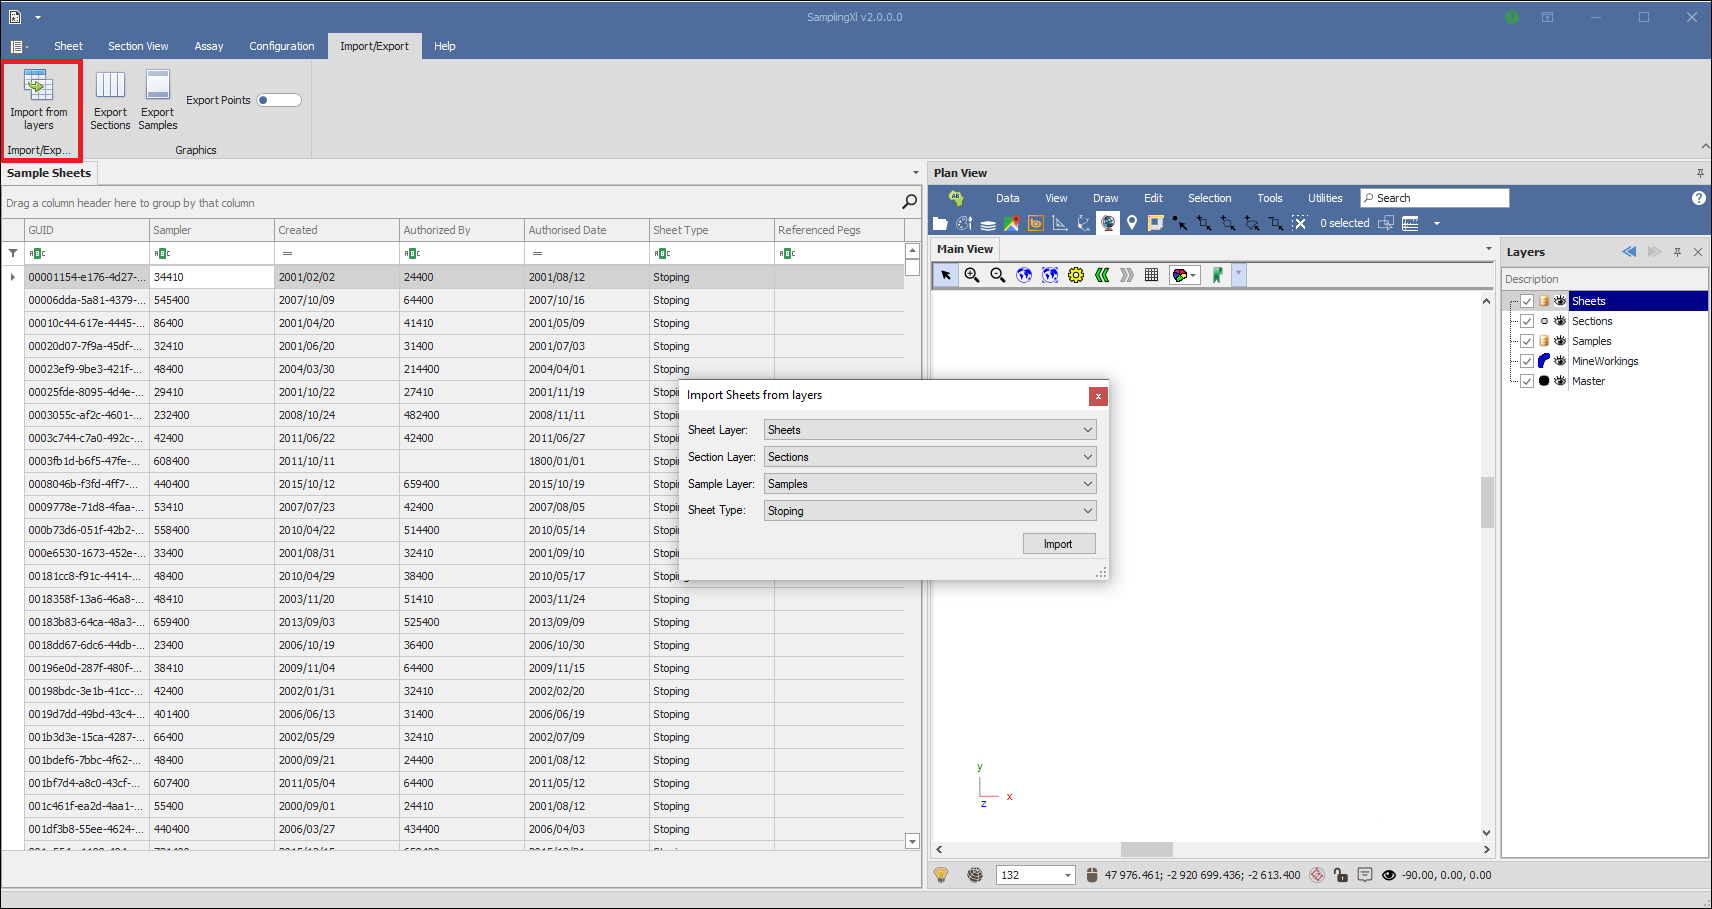1712x909 pixels.
Task: Open the Sheet Layer dropdown
Action: (x=930, y=430)
